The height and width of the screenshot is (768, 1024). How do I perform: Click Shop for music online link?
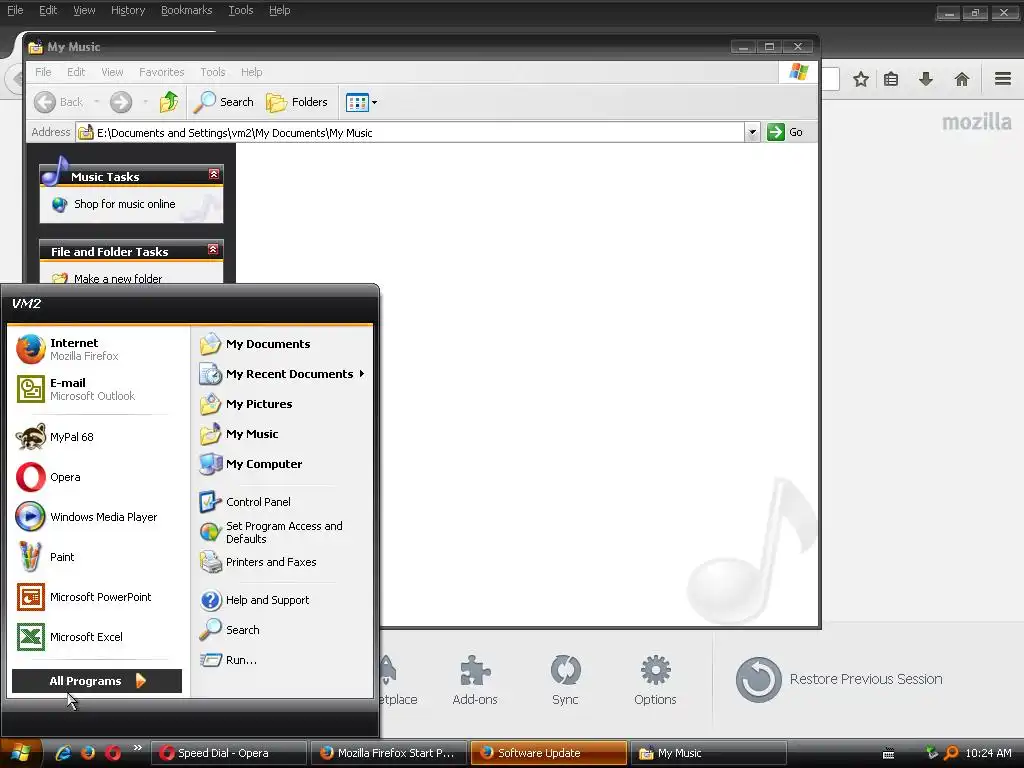tap(124, 204)
